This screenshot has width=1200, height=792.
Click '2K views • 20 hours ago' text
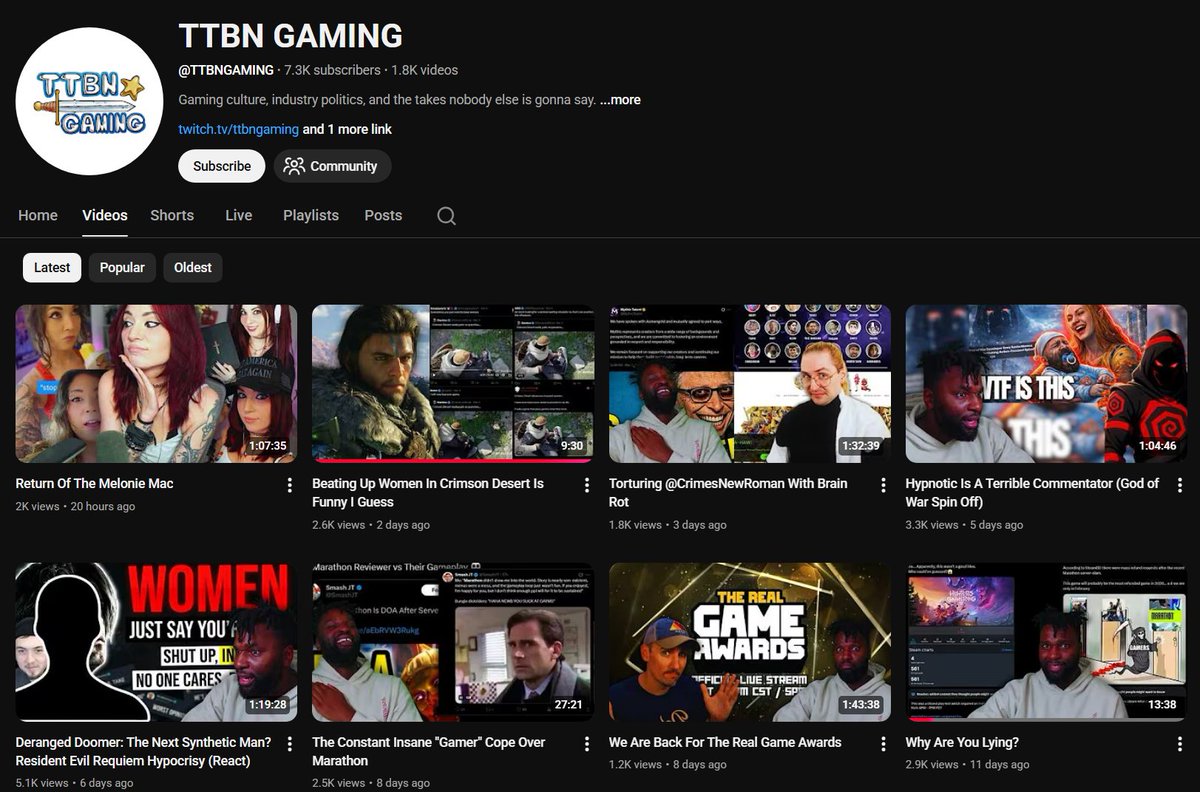click(76, 507)
